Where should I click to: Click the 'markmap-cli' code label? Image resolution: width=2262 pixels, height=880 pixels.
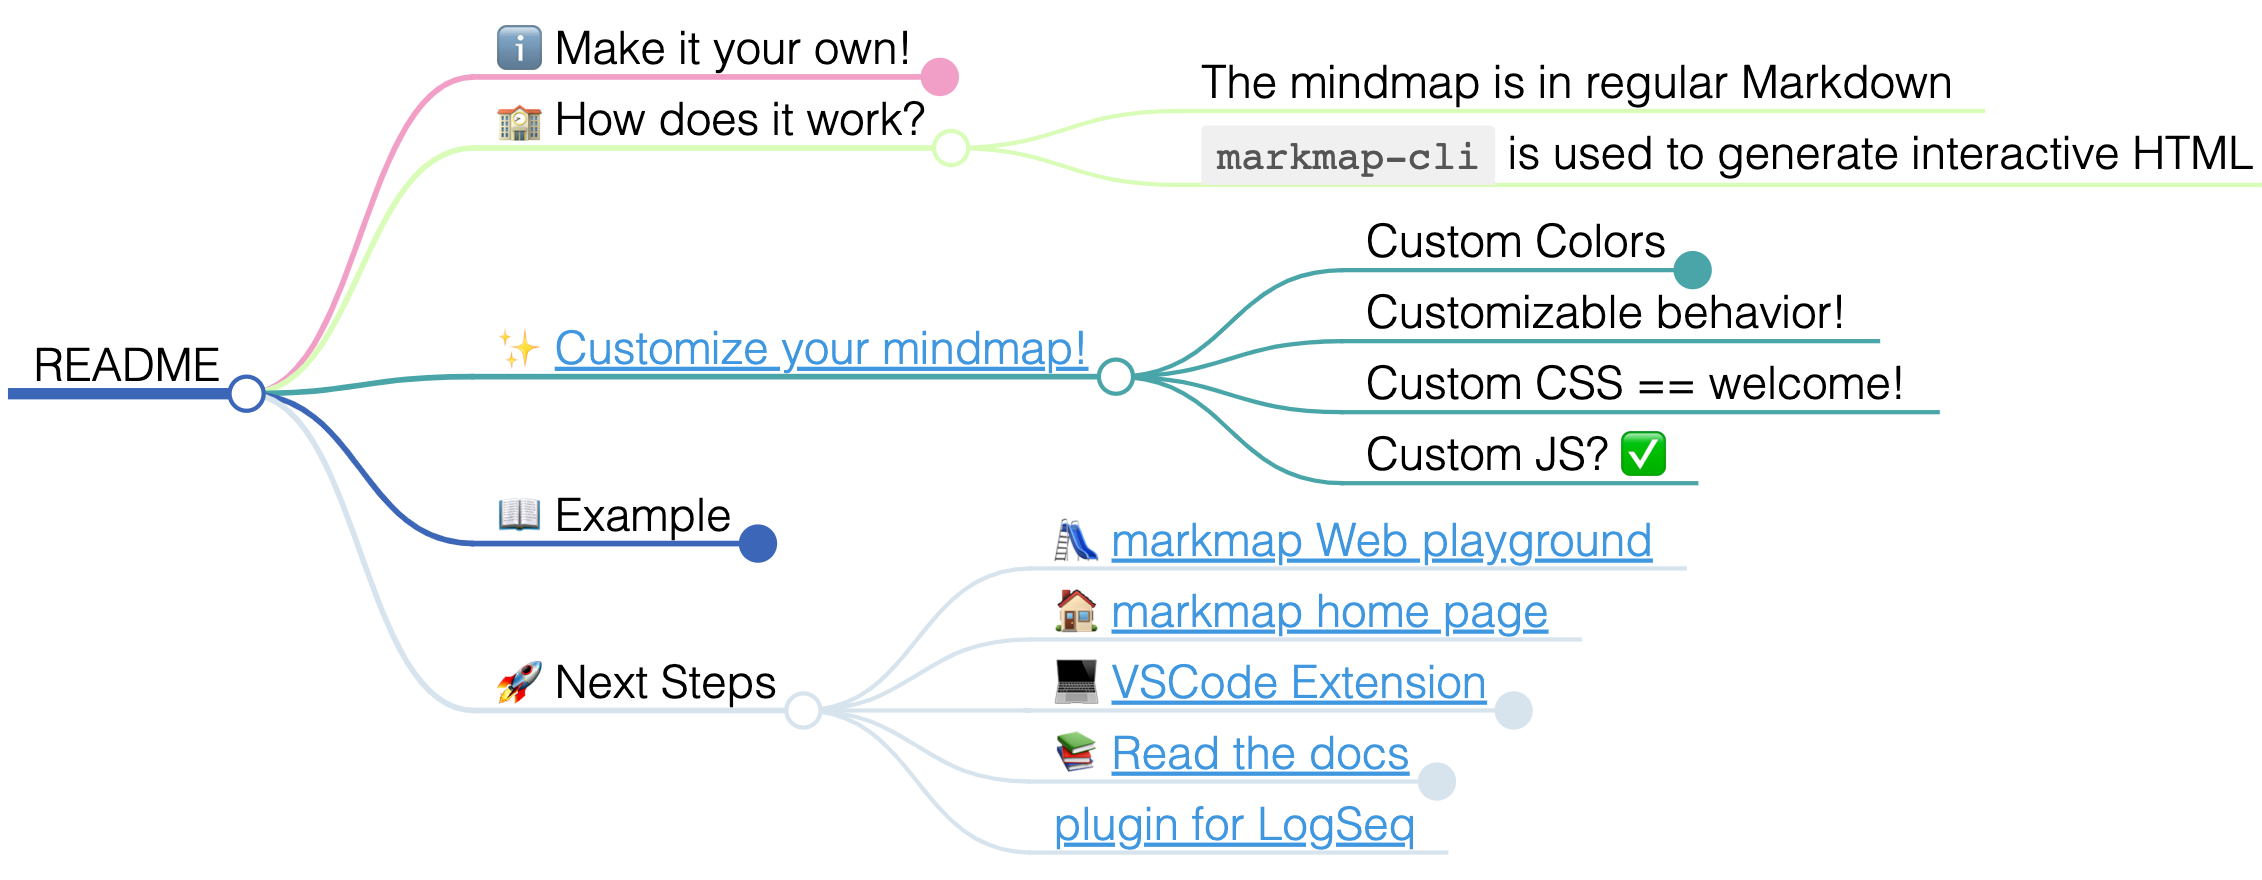(1347, 156)
